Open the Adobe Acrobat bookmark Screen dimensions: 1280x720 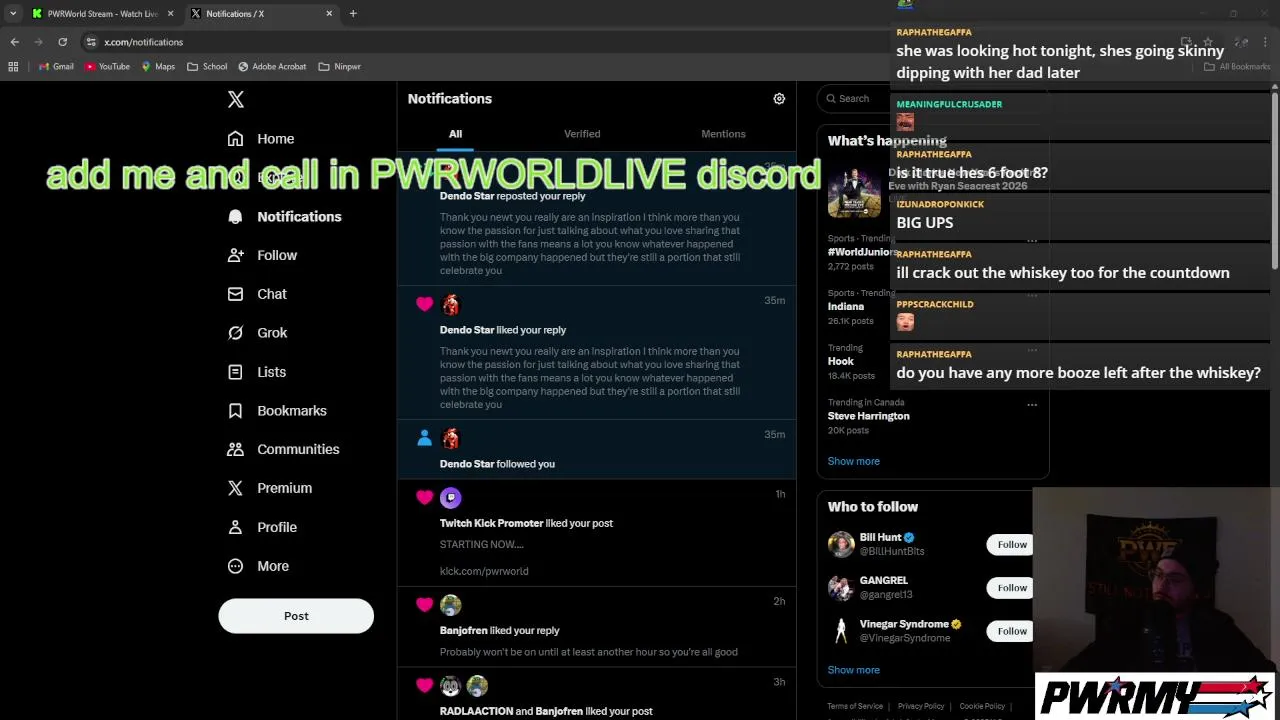pos(272,67)
